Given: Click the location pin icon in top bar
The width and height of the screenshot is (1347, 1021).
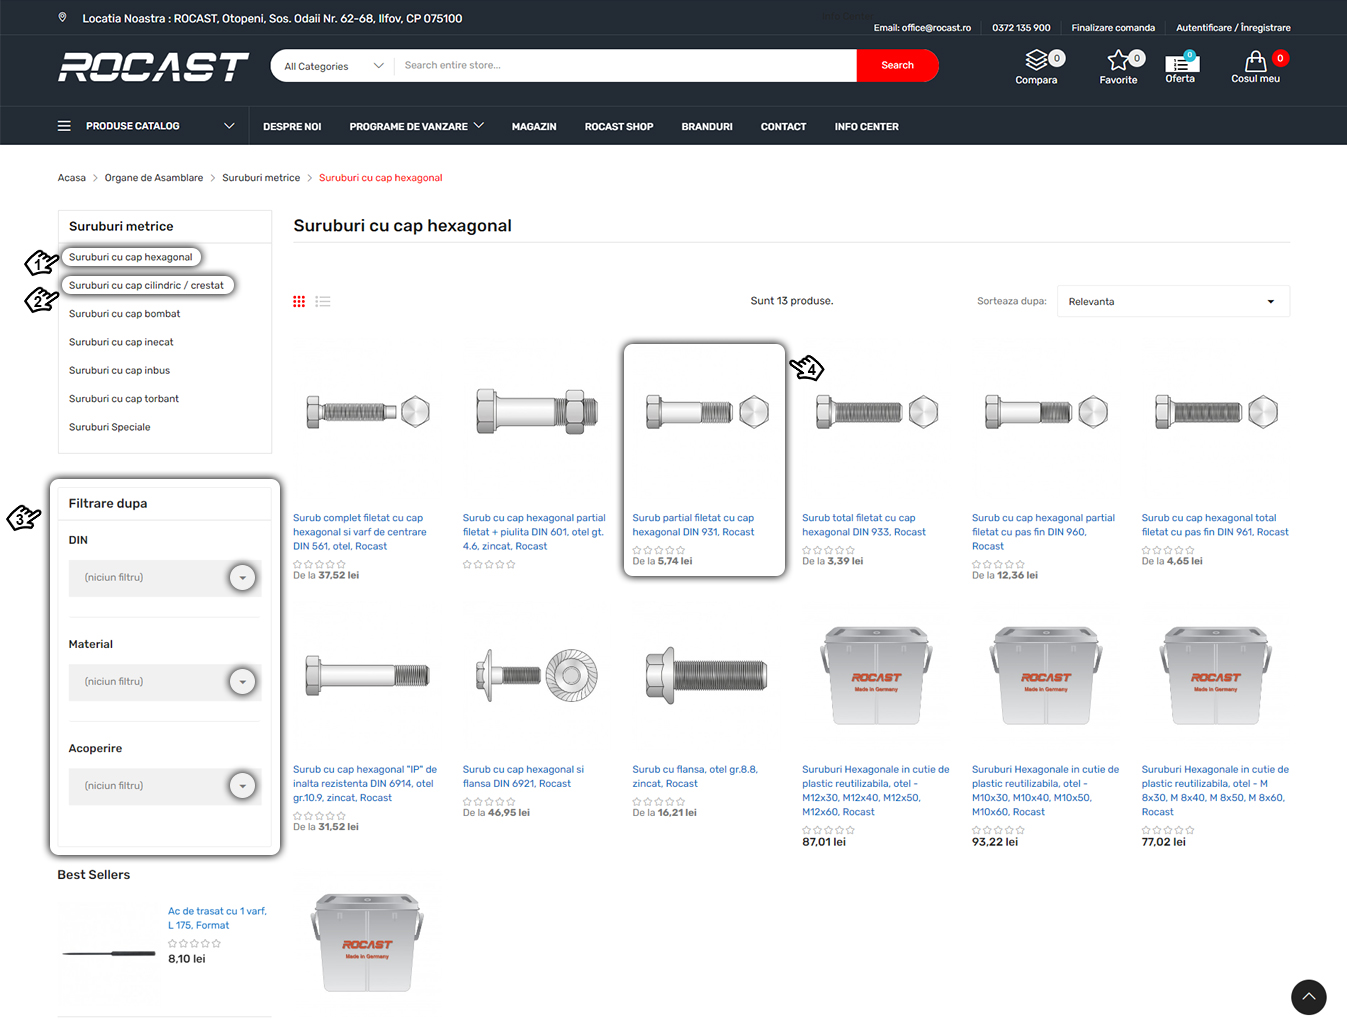Looking at the screenshot, I should coord(63,18).
